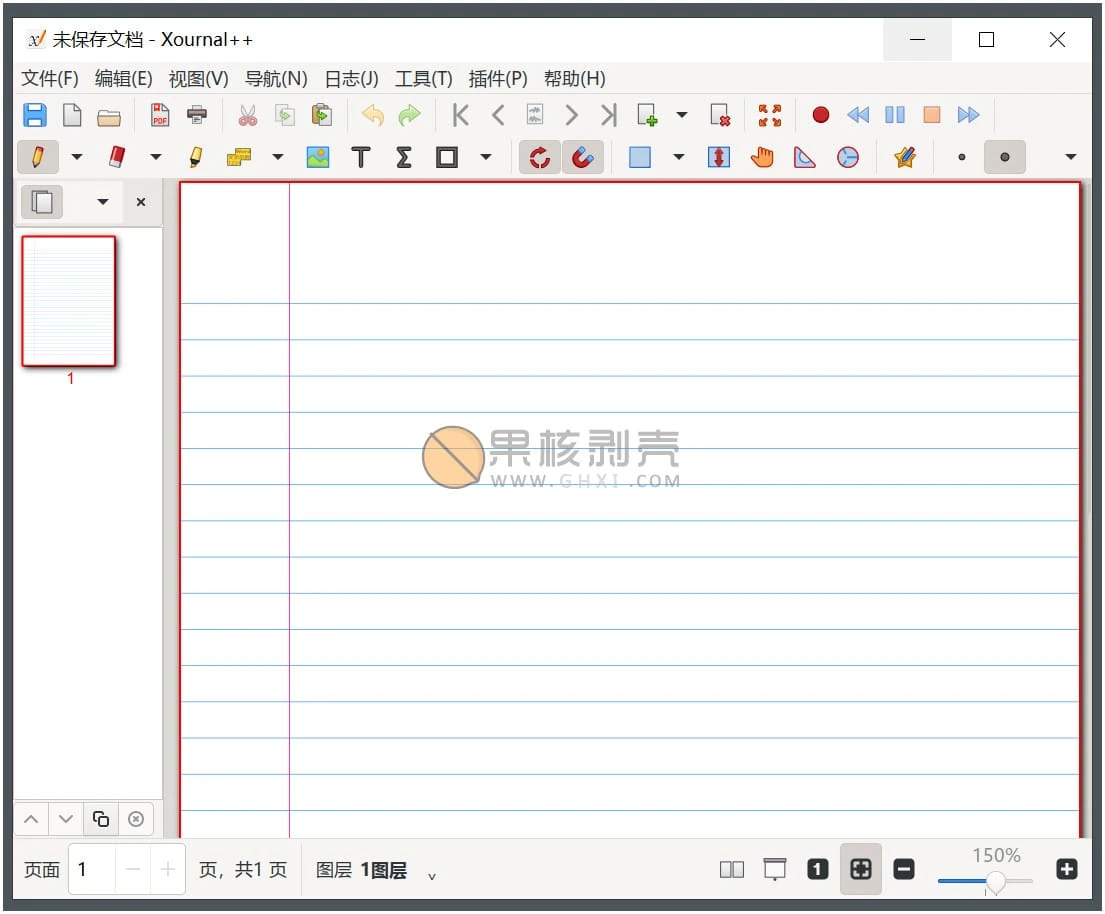Insert a TeX formula with the sigma icon
Screen dimensions: 1105x914
tap(403, 157)
